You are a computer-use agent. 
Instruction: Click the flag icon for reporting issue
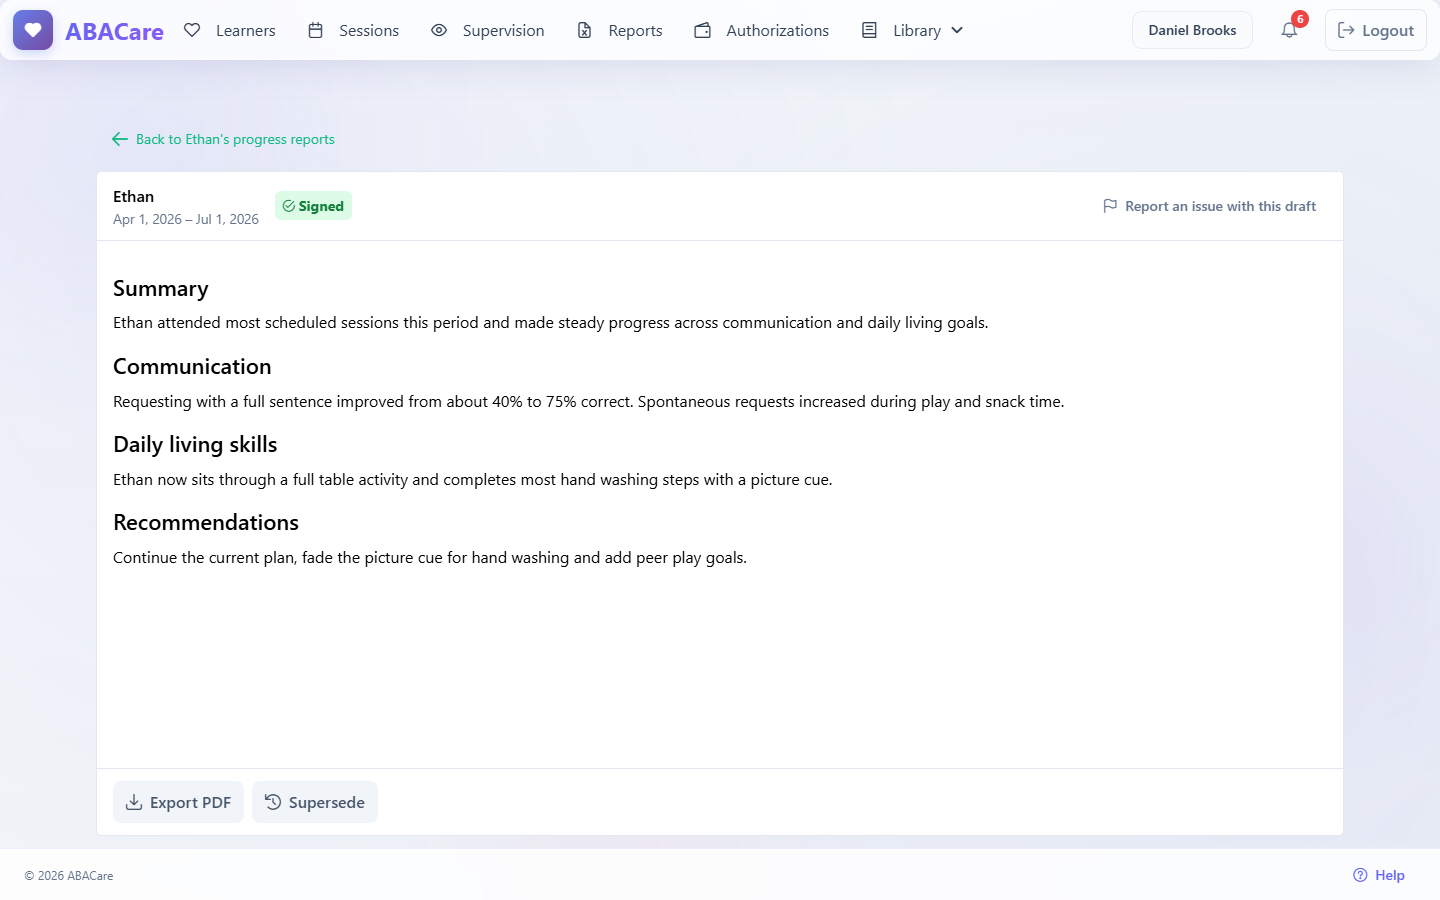(x=1110, y=206)
